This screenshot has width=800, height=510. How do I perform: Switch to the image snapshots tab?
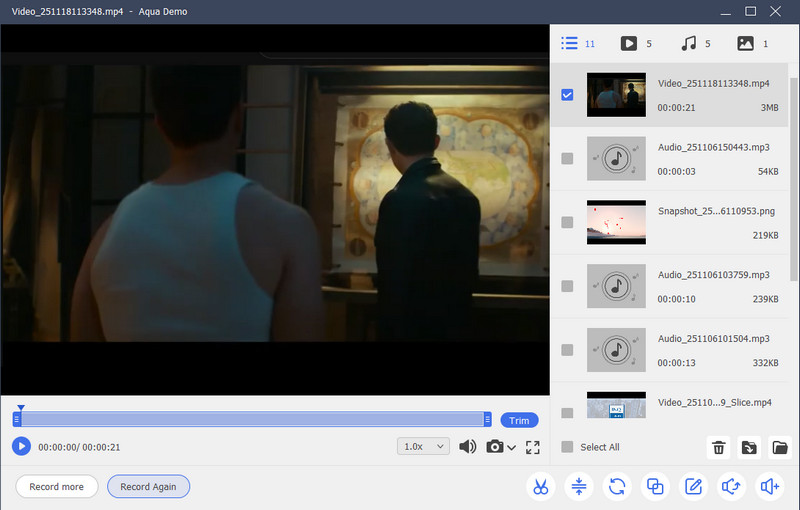752,43
